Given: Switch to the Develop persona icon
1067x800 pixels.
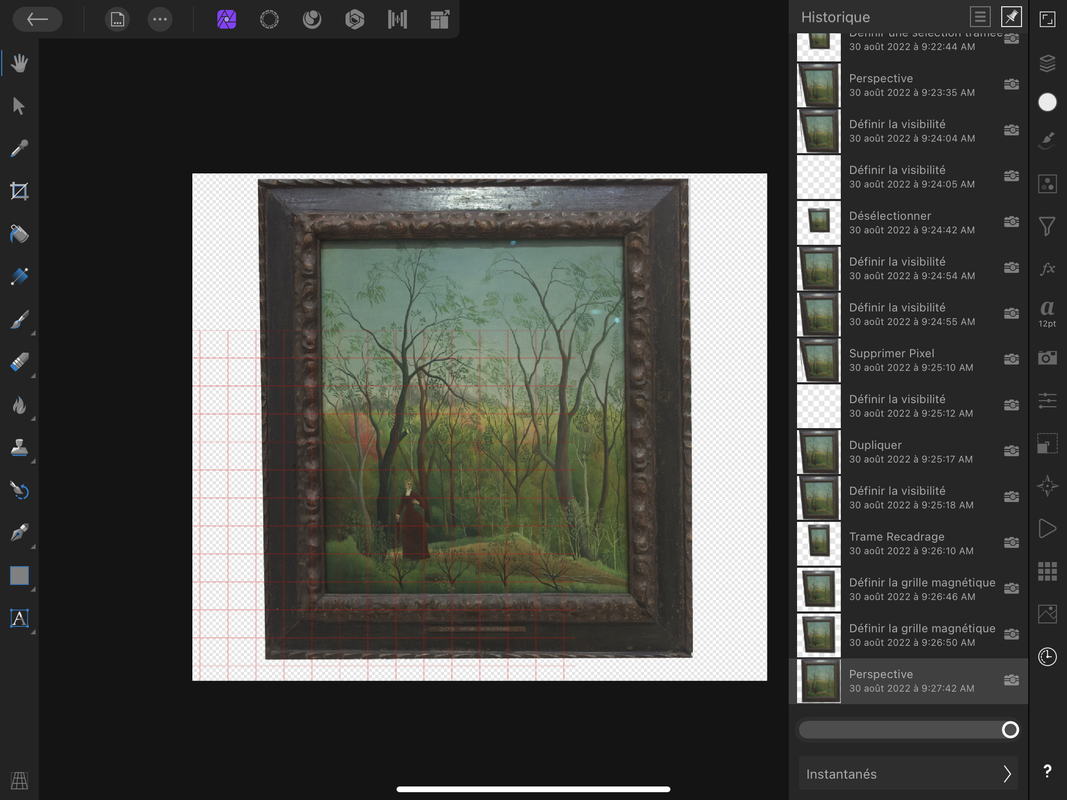Looking at the screenshot, I should (x=355, y=19).
